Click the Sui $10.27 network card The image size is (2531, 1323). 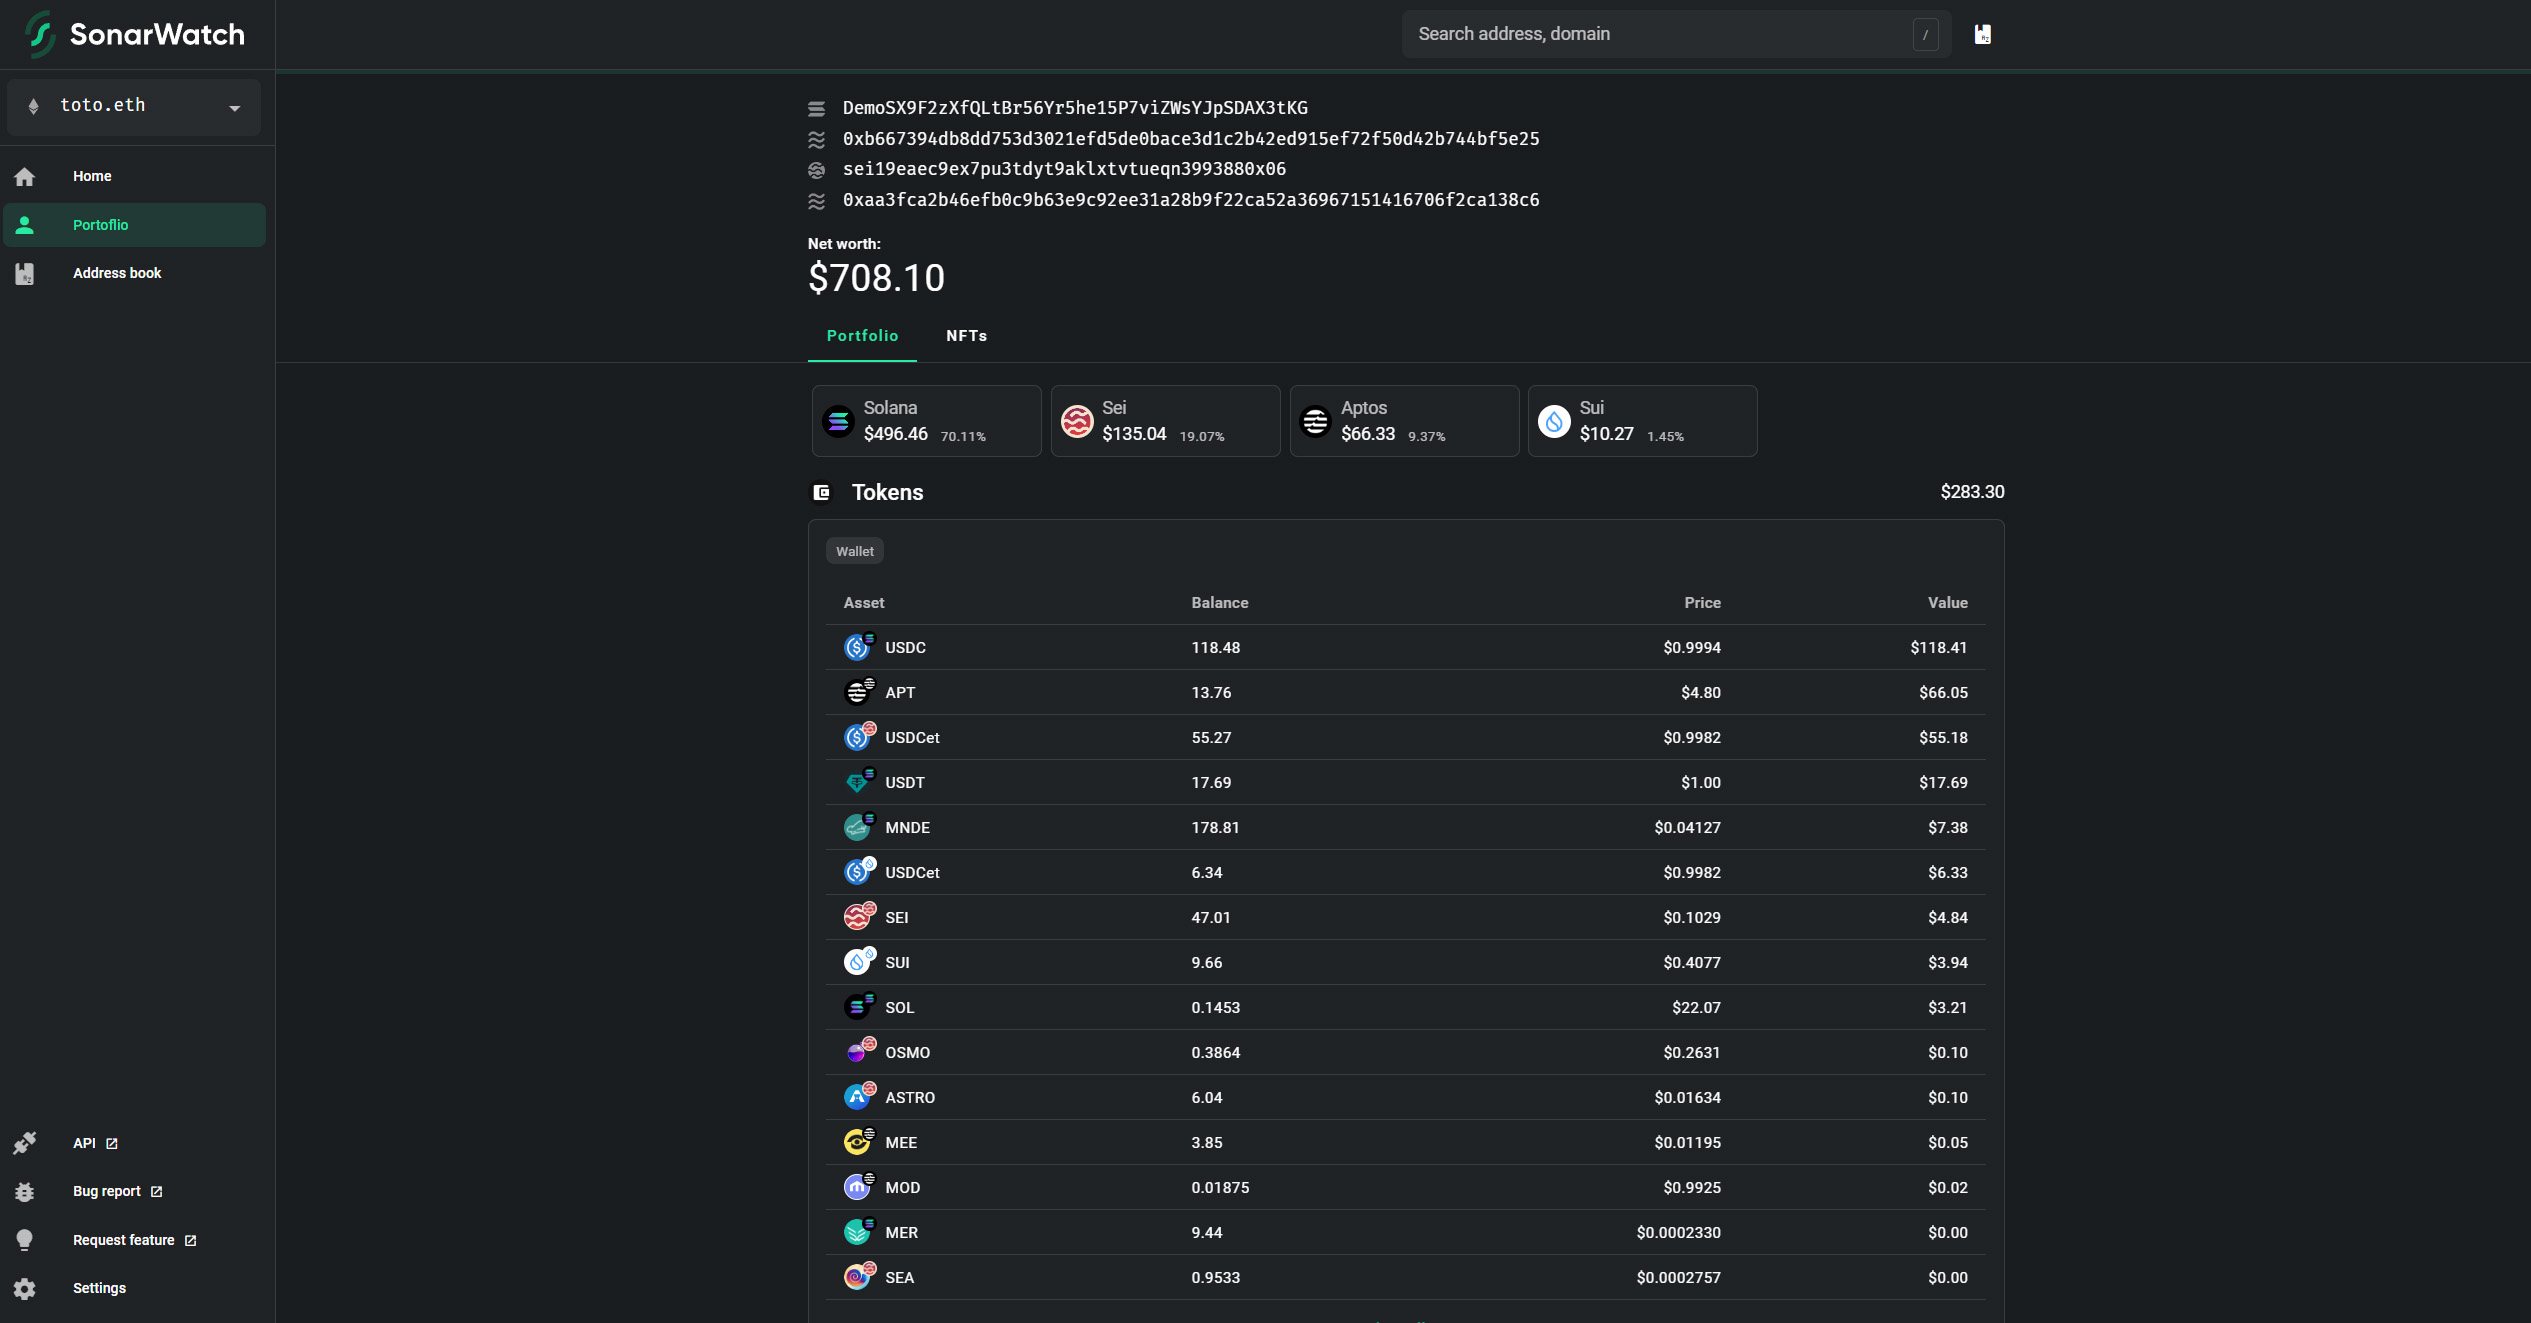1642,421
